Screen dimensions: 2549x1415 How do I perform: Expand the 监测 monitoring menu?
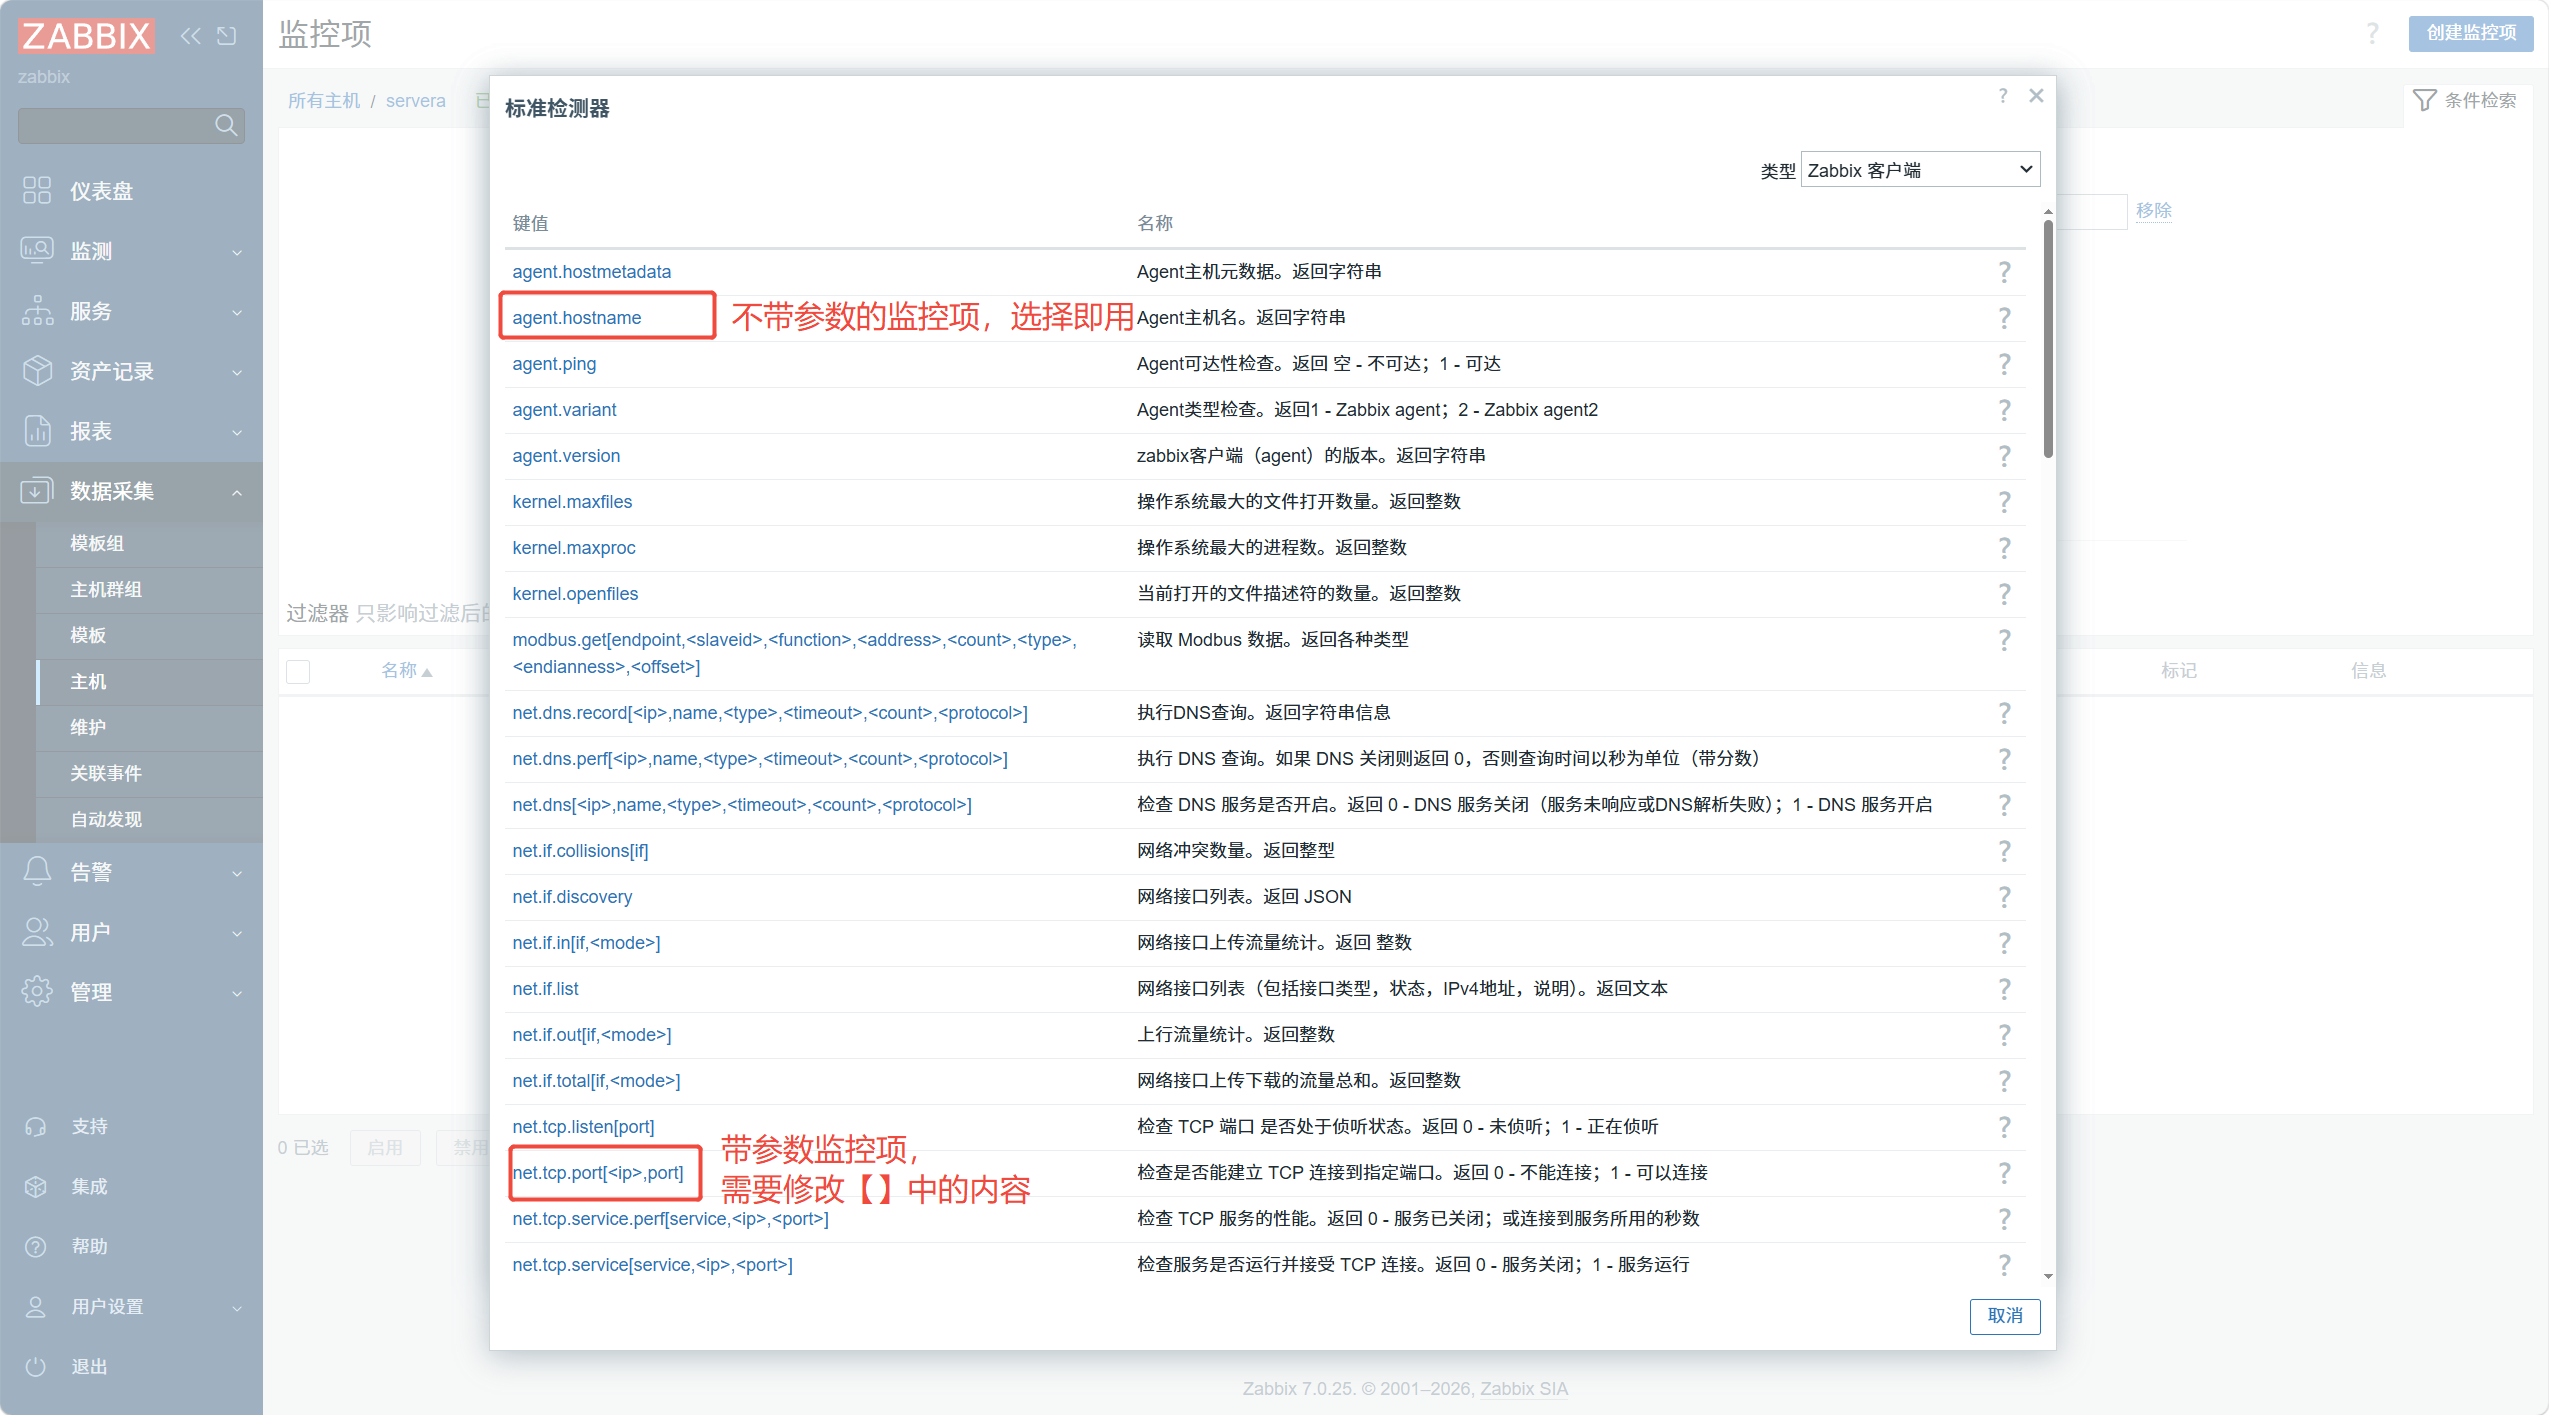tap(131, 251)
